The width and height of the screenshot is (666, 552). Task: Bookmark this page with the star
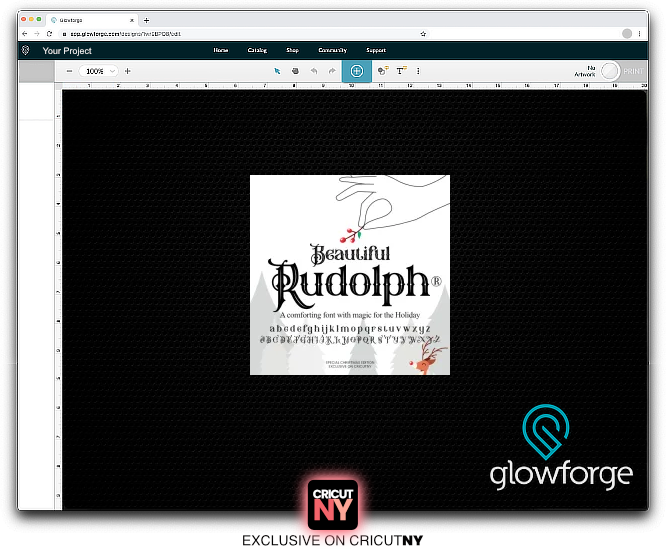tap(423, 34)
